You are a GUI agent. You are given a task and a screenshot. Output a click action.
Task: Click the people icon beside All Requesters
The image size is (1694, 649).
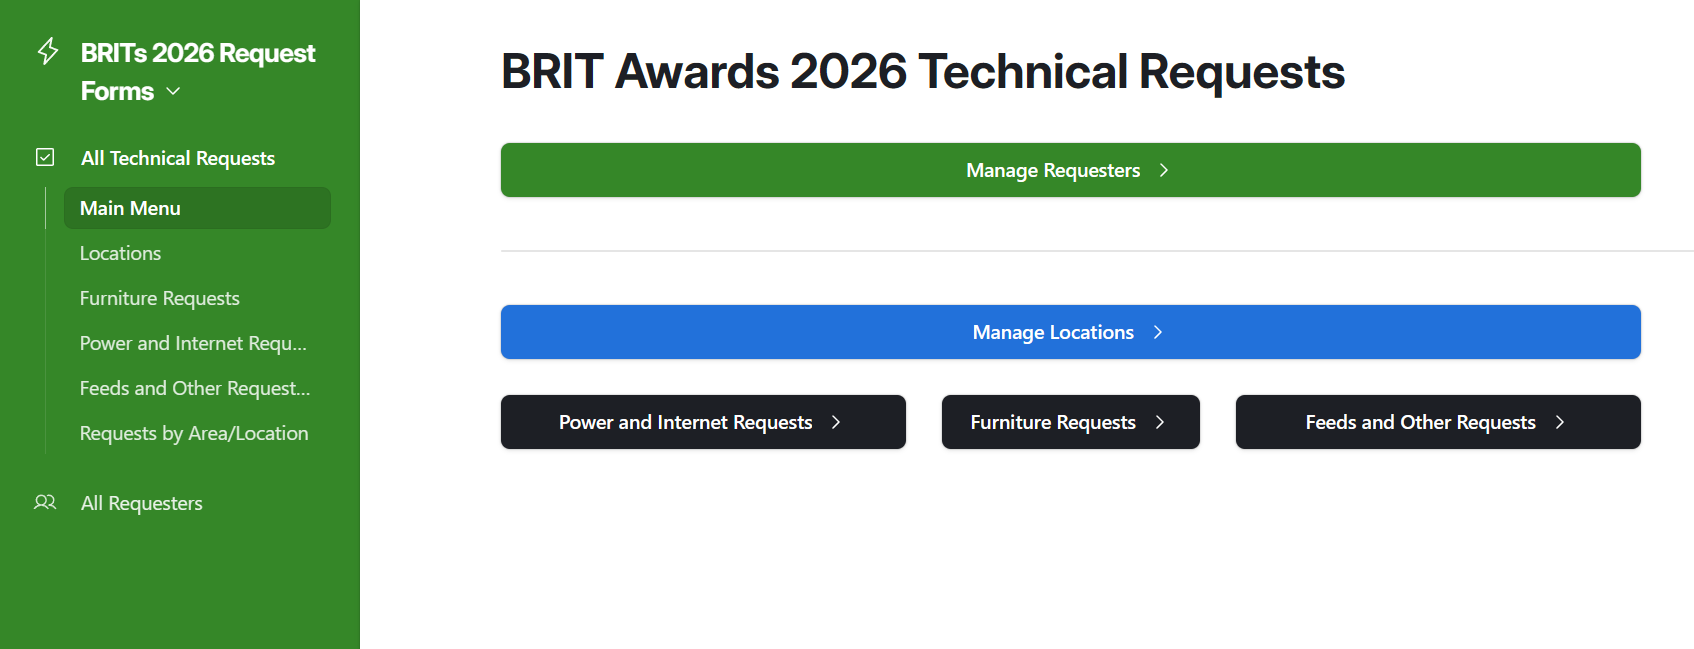click(45, 502)
